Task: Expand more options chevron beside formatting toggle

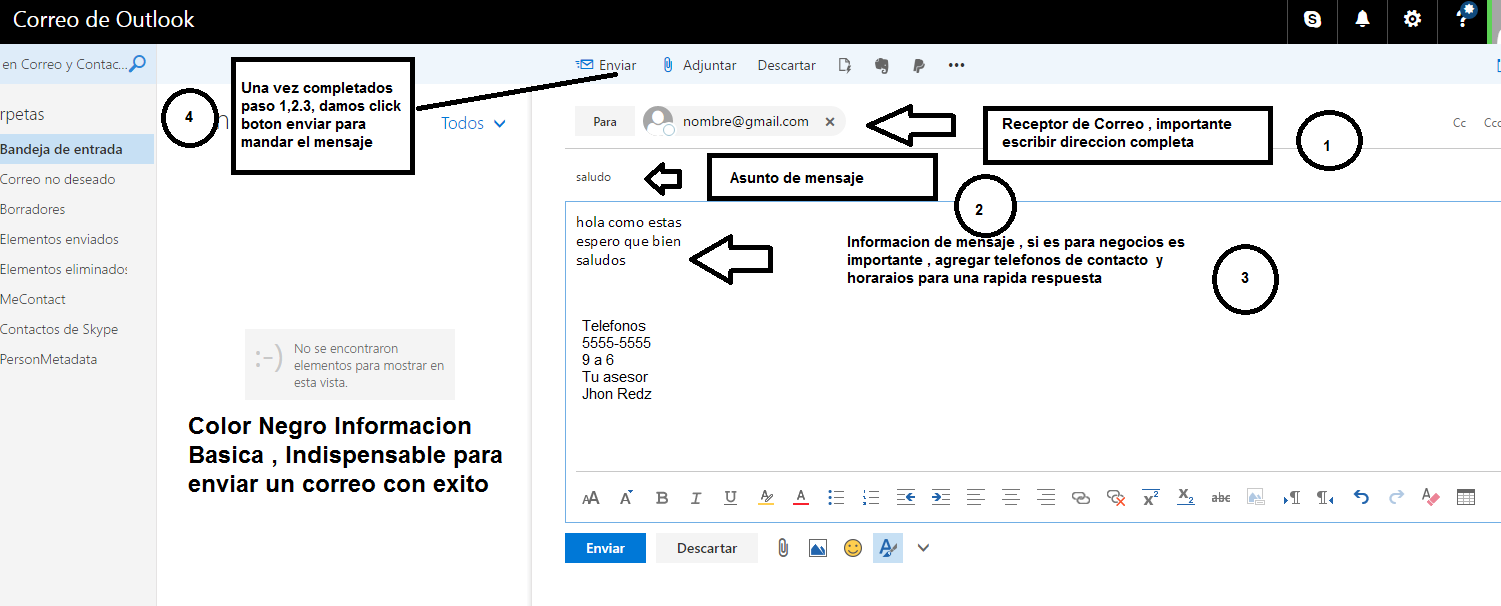Action: 923,548
